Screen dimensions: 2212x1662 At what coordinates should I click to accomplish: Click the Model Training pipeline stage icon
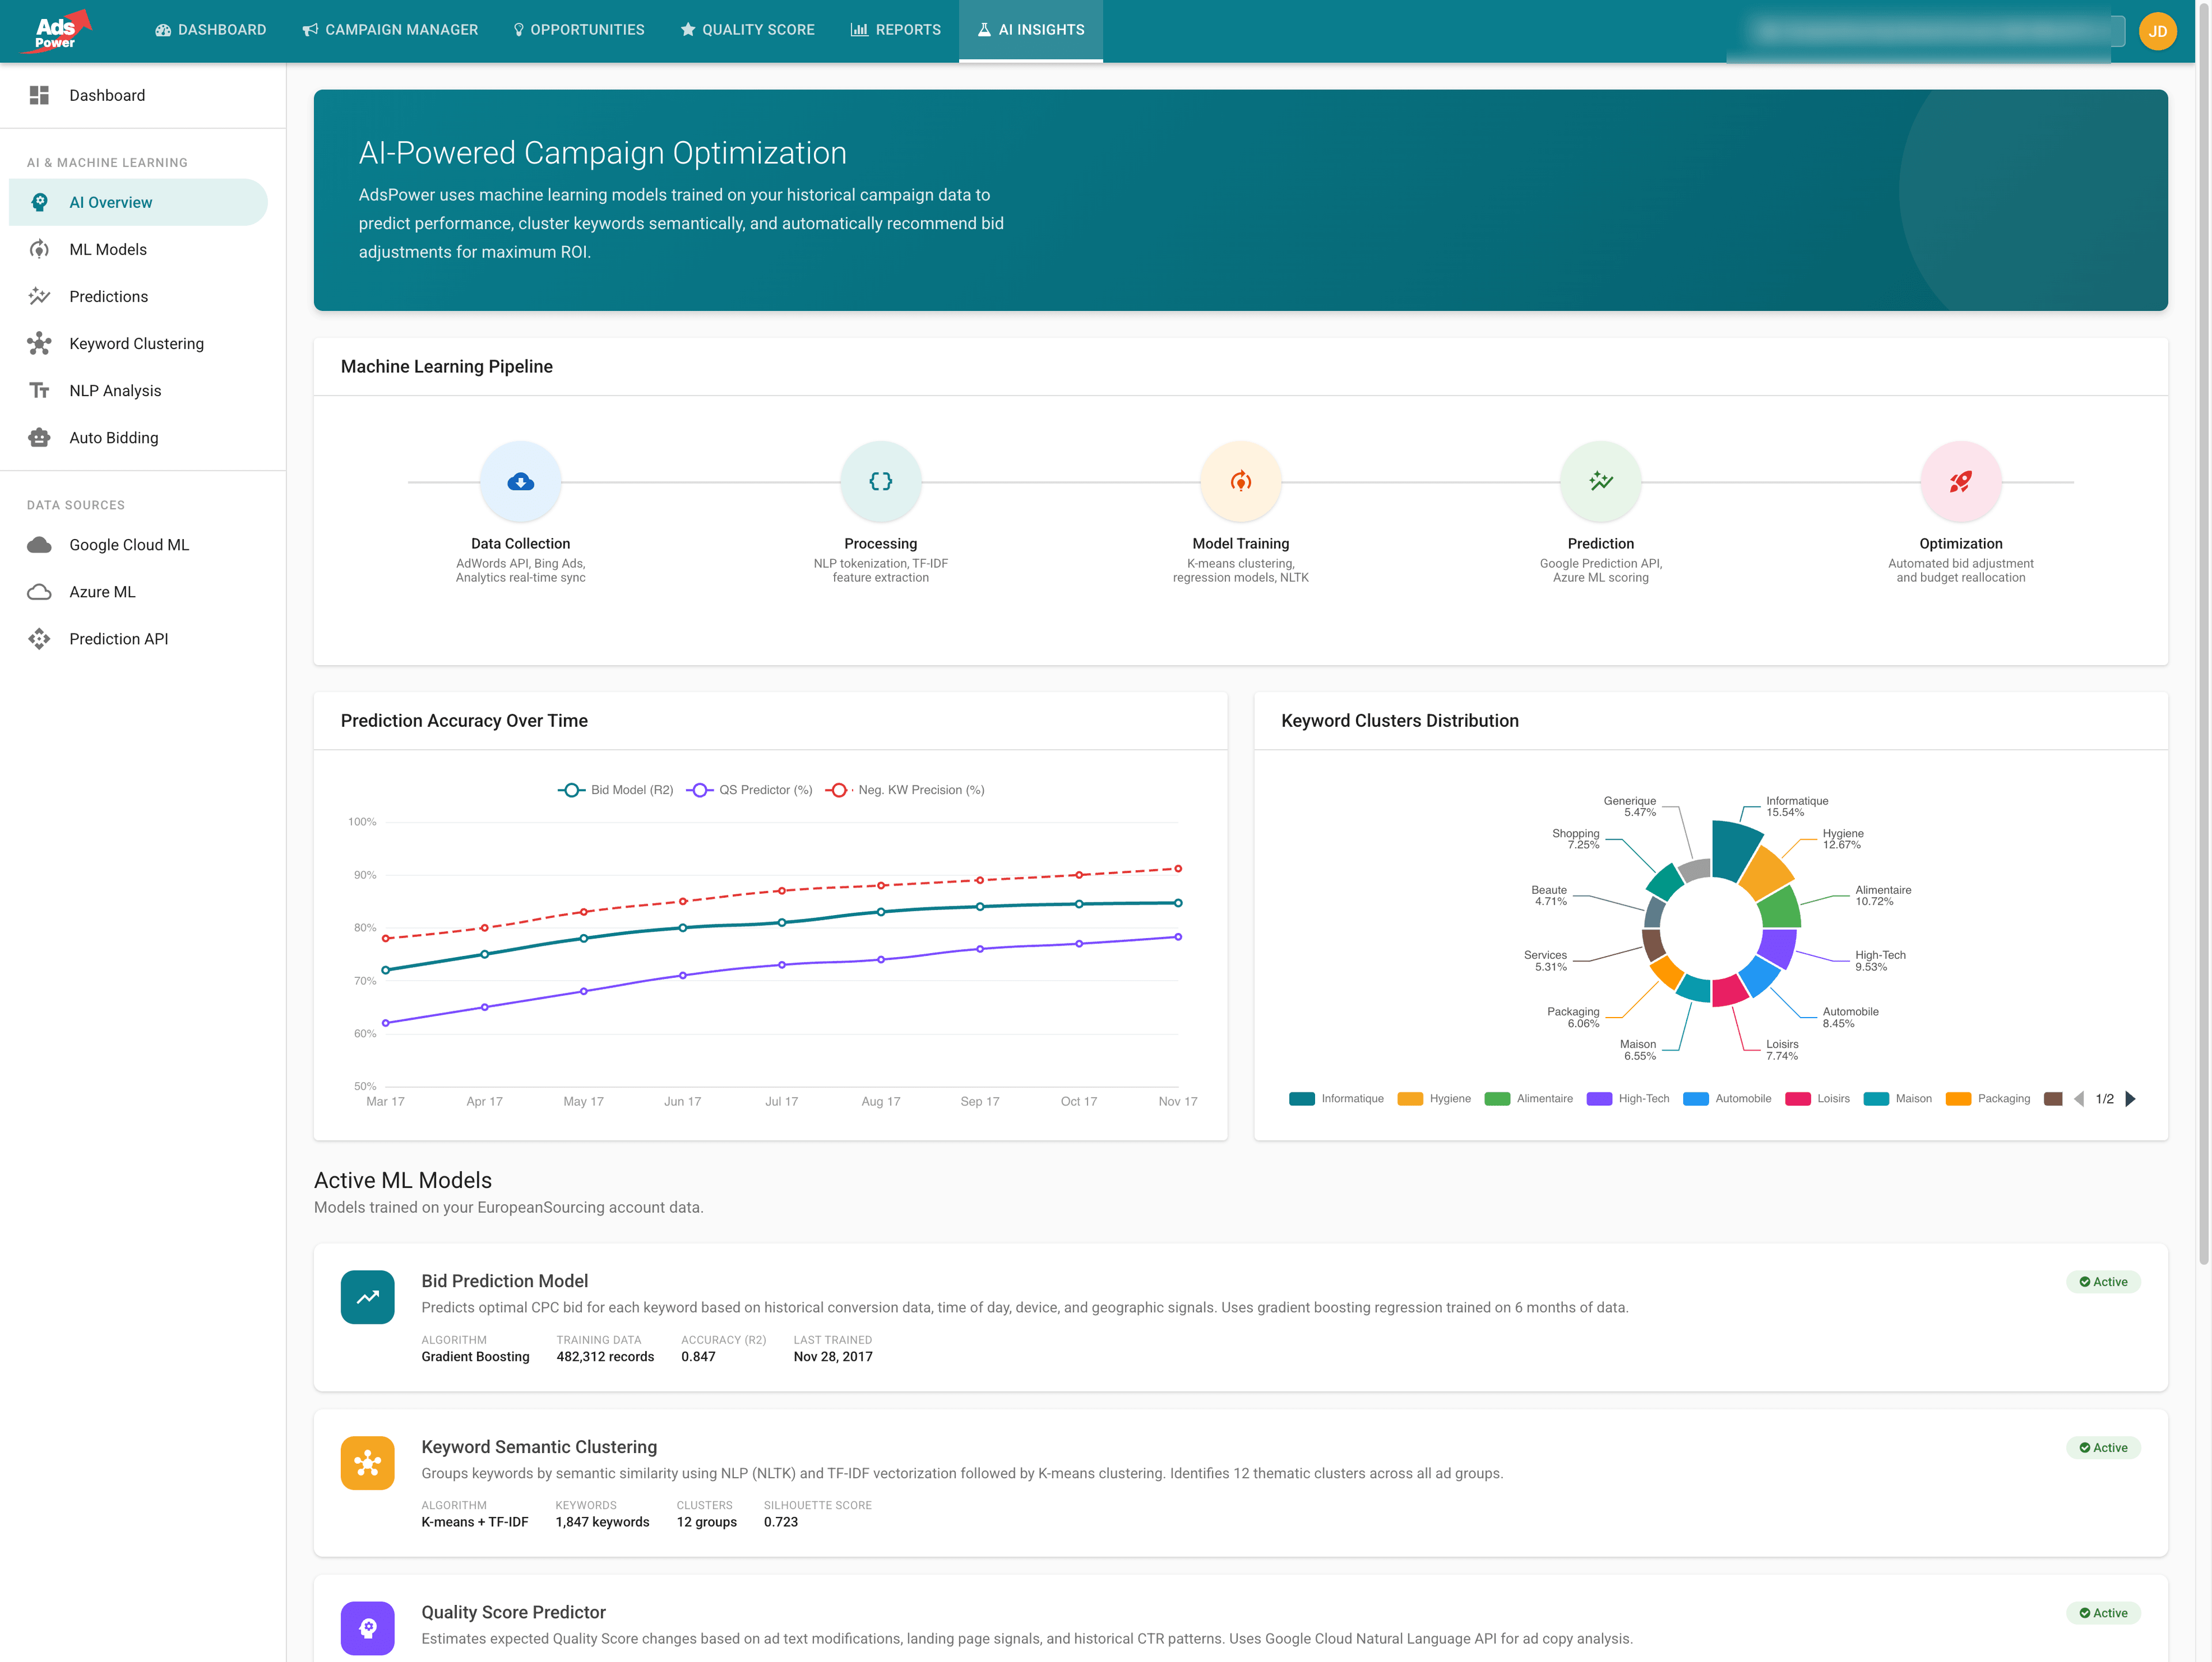coord(1240,481)
